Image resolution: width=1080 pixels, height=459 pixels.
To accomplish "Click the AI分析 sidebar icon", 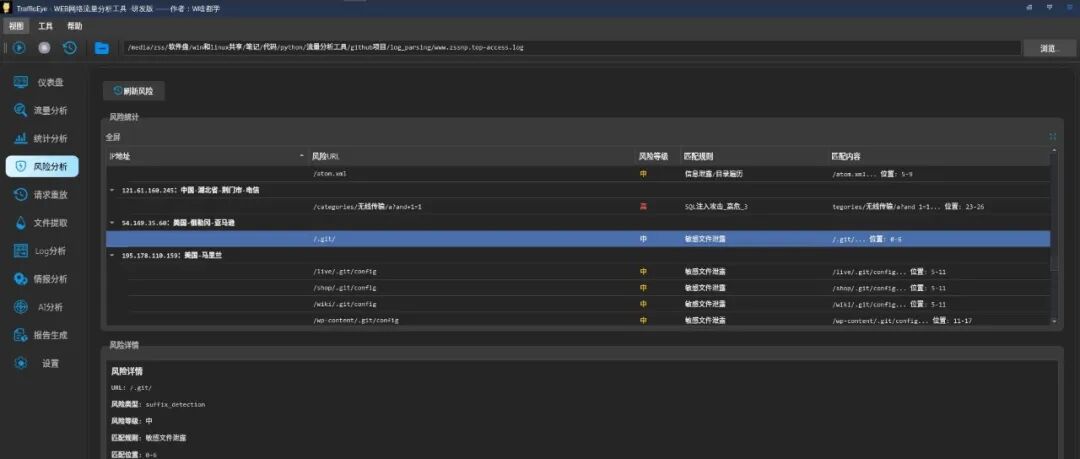I will point(21,307).
